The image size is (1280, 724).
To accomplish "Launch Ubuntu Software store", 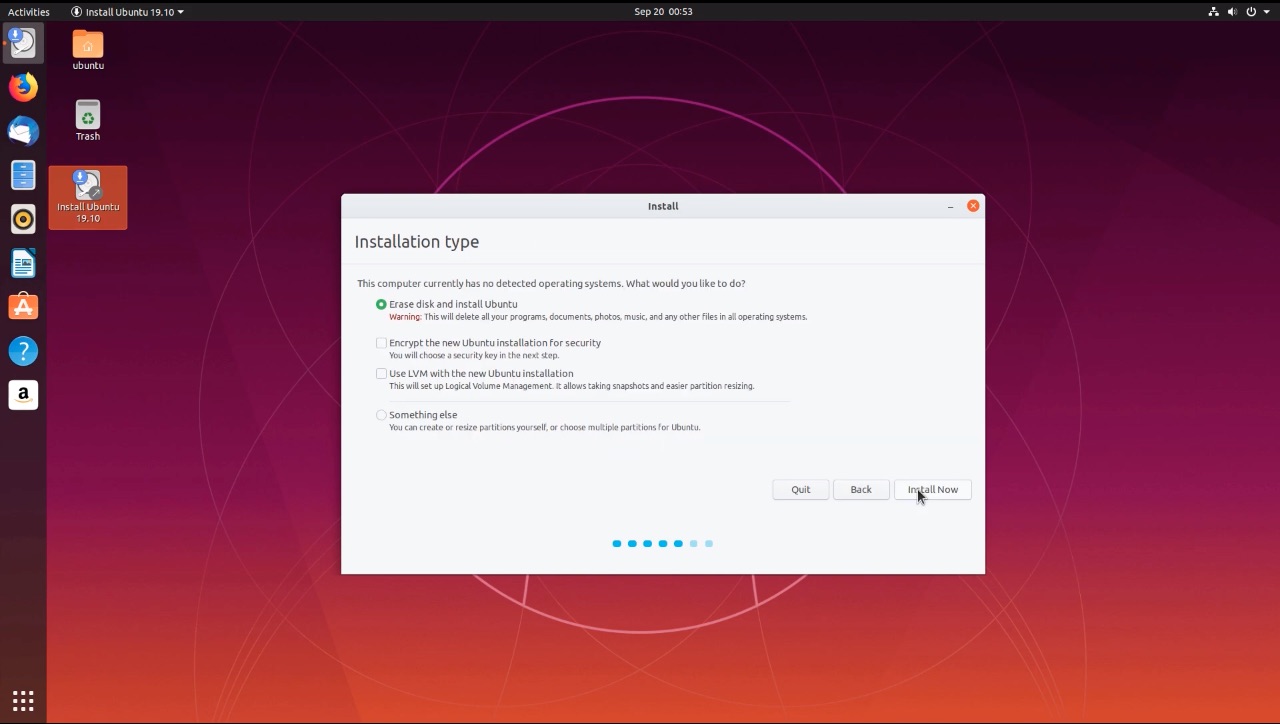I will point(23,307).
